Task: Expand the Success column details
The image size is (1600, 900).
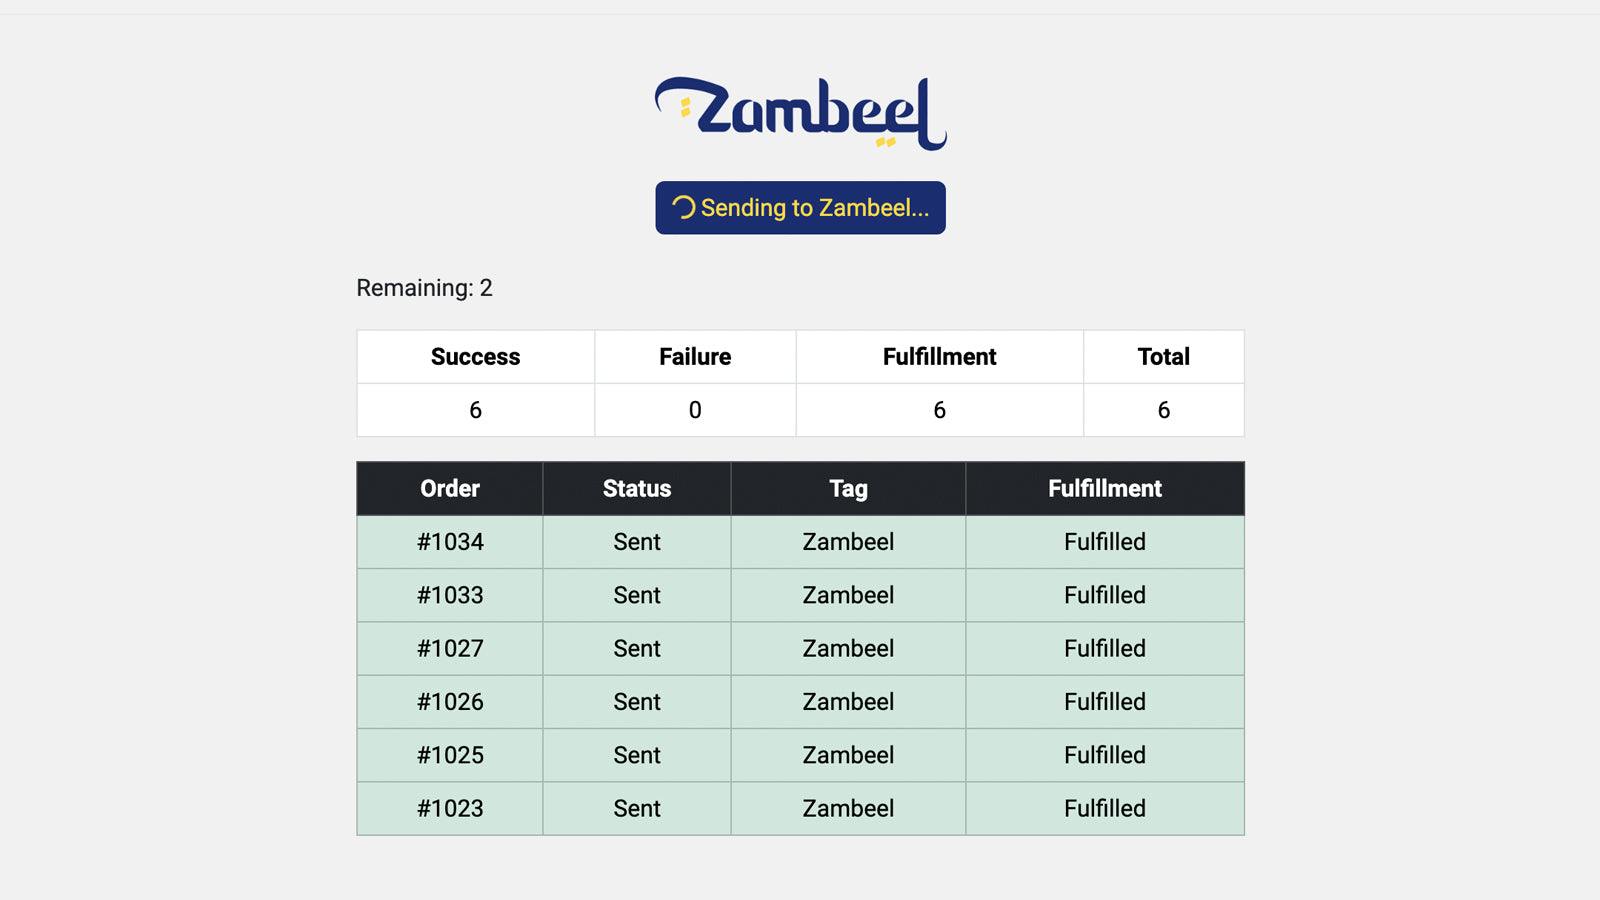Action: pos(475,356)
